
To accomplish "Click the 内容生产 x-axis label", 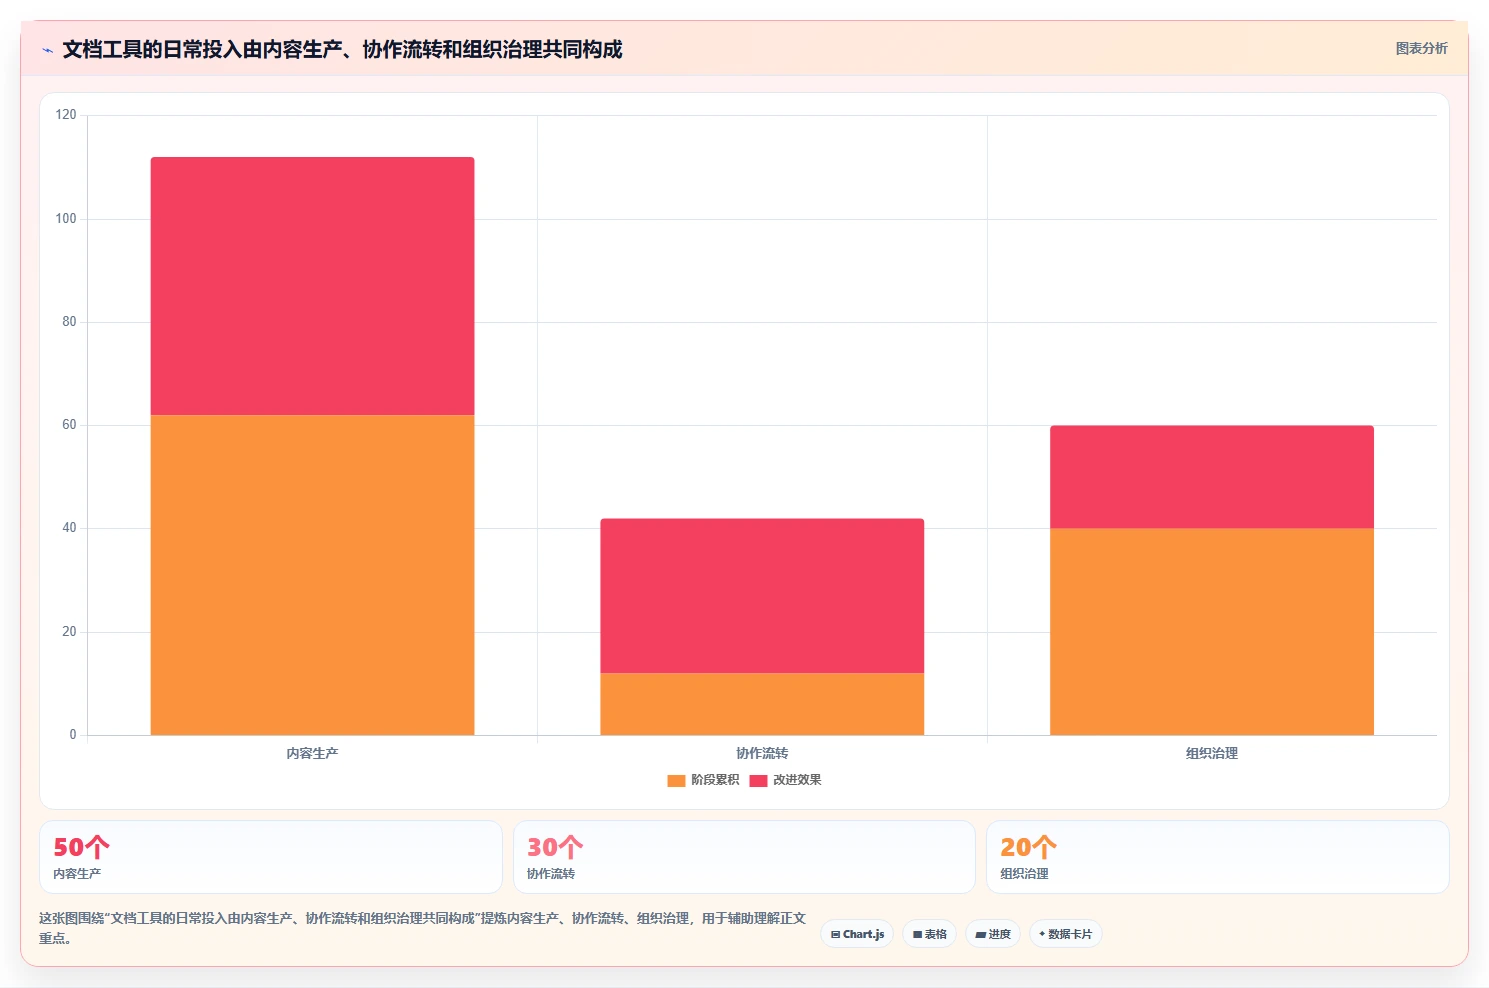I will 312,753.
